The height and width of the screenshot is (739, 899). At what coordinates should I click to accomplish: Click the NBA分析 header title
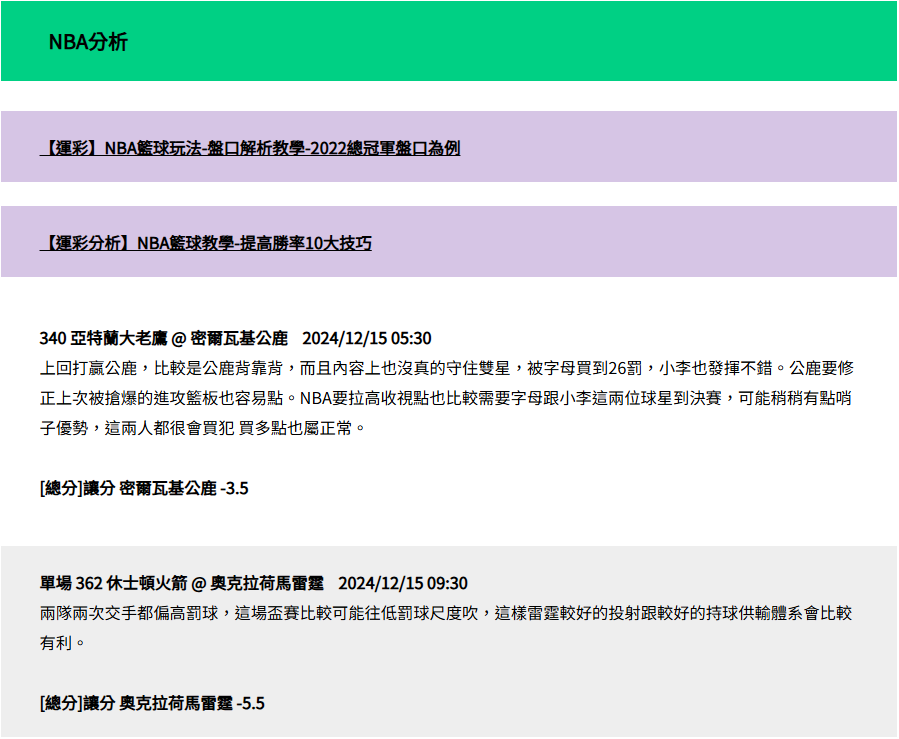[x=88, y=42]
